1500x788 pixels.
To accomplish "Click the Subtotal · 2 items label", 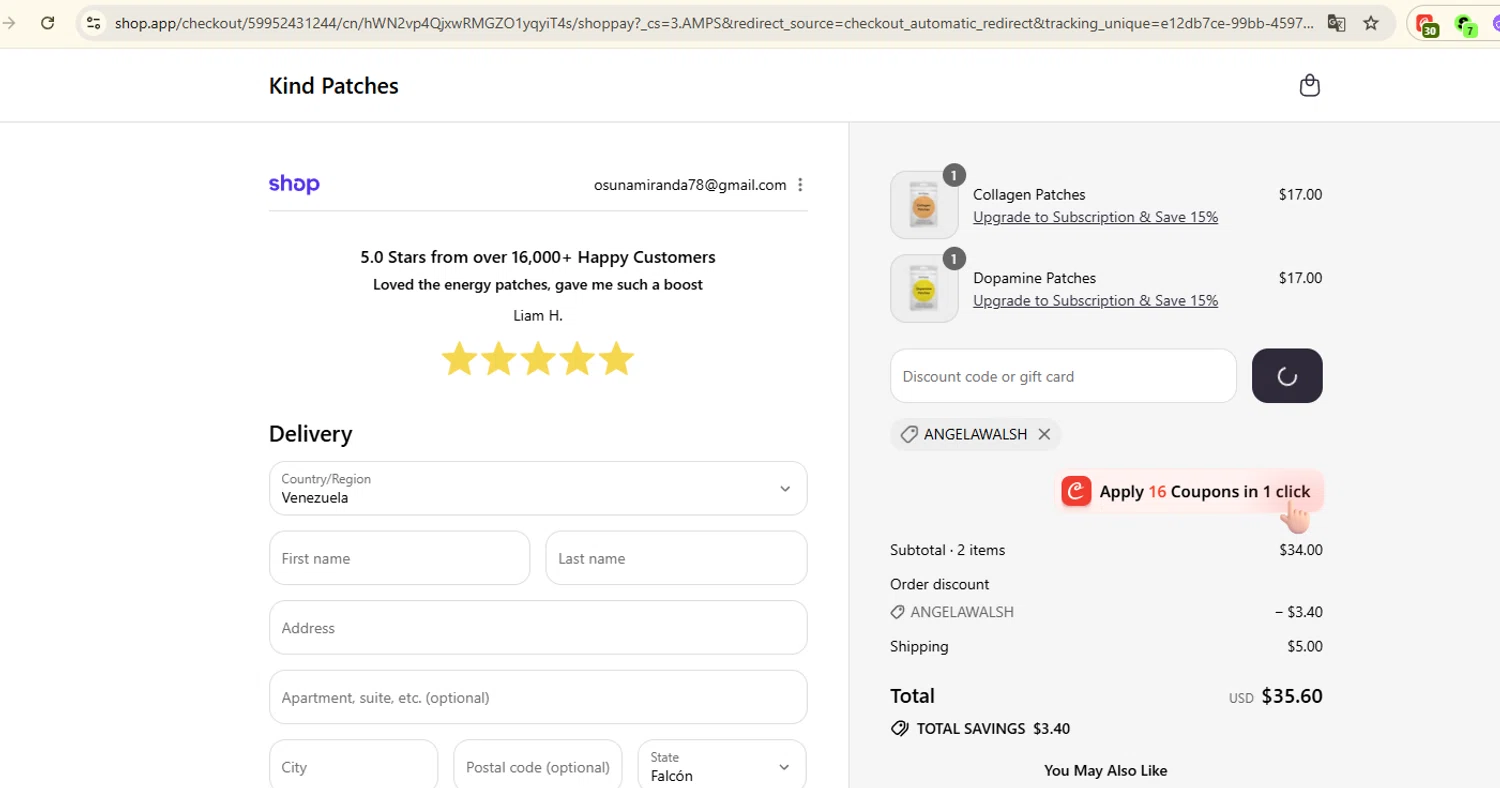I will click(948, 550).
